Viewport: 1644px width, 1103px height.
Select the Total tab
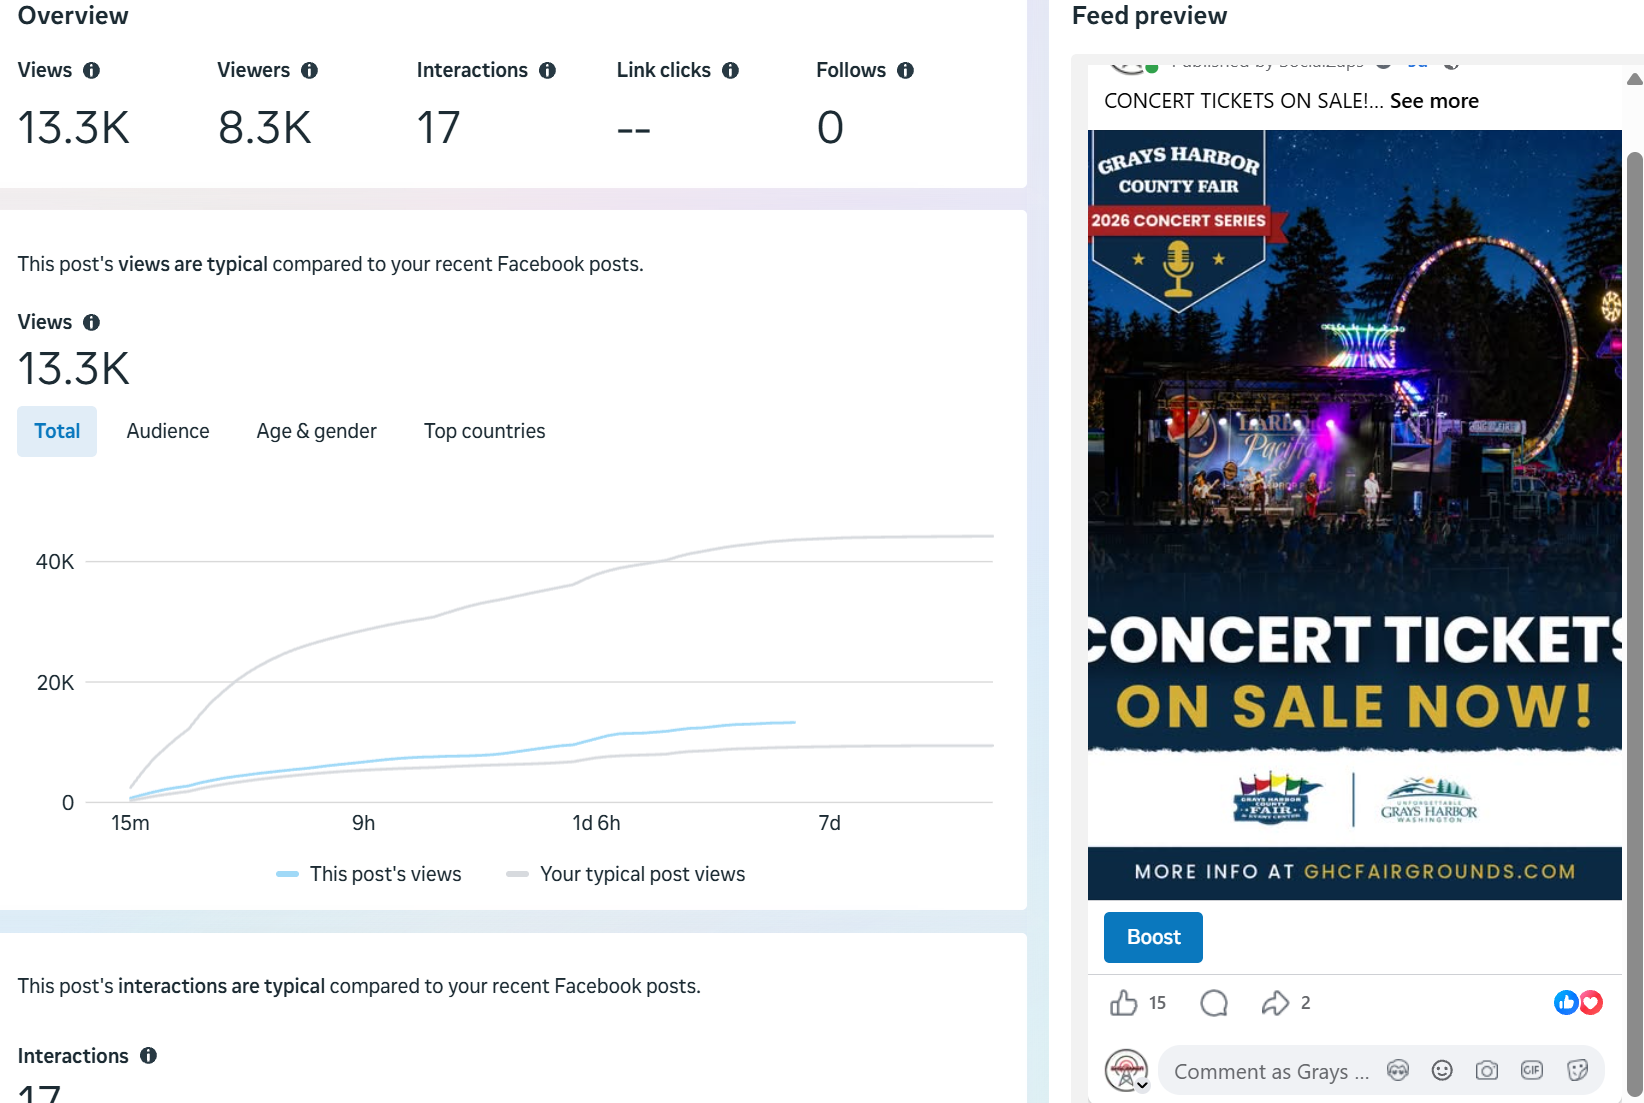(x=57, y=431)
